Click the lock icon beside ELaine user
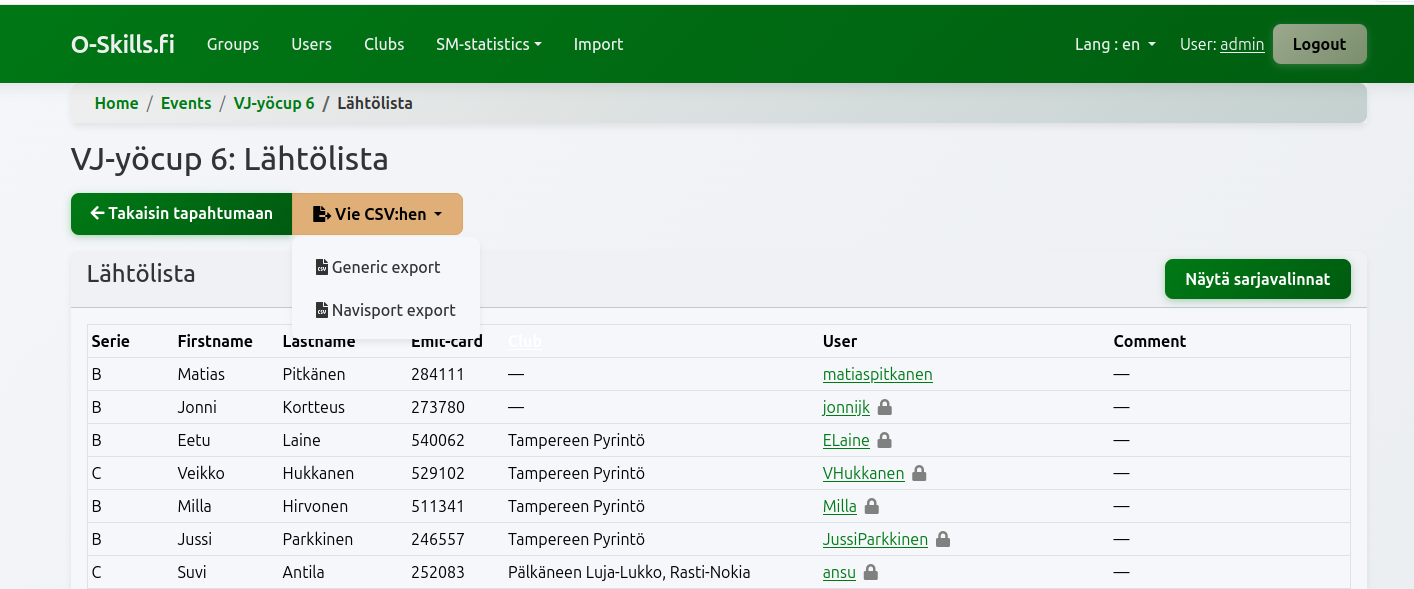The height and width of the screenshot is (589, 1414). tap(885, 441)
